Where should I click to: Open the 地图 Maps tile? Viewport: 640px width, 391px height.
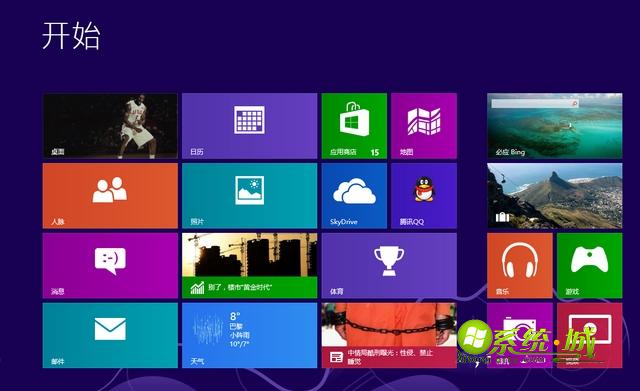pyautogui.click(x=424, y=126)
